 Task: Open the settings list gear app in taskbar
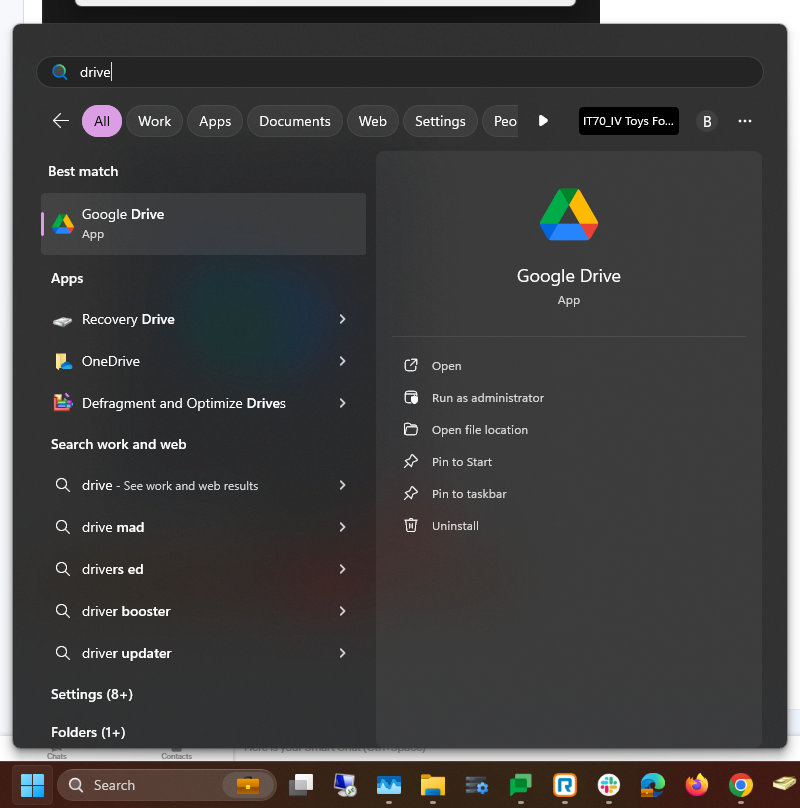pyautogui.click(x=477, y=785)
